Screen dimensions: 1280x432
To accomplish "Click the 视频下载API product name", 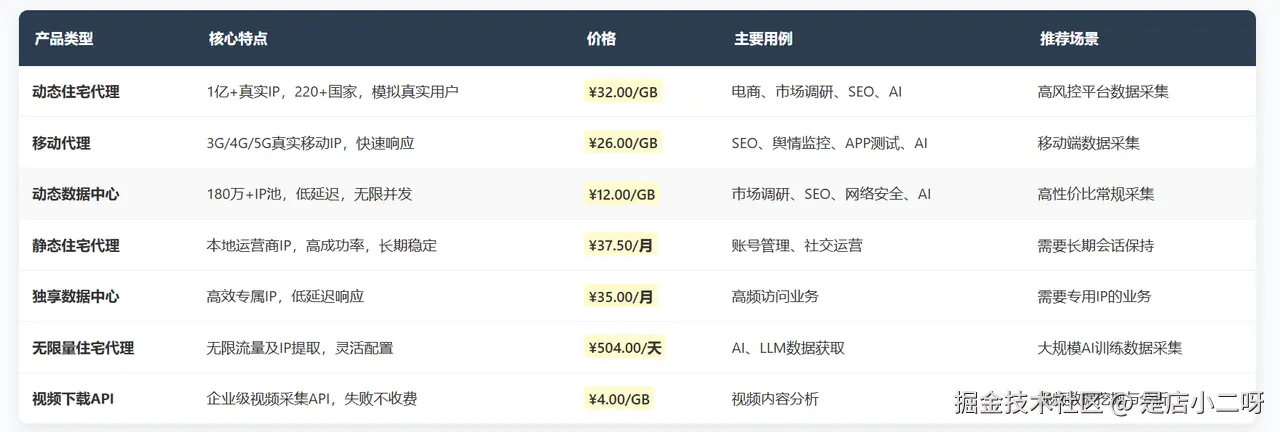I will click(73, 399).
